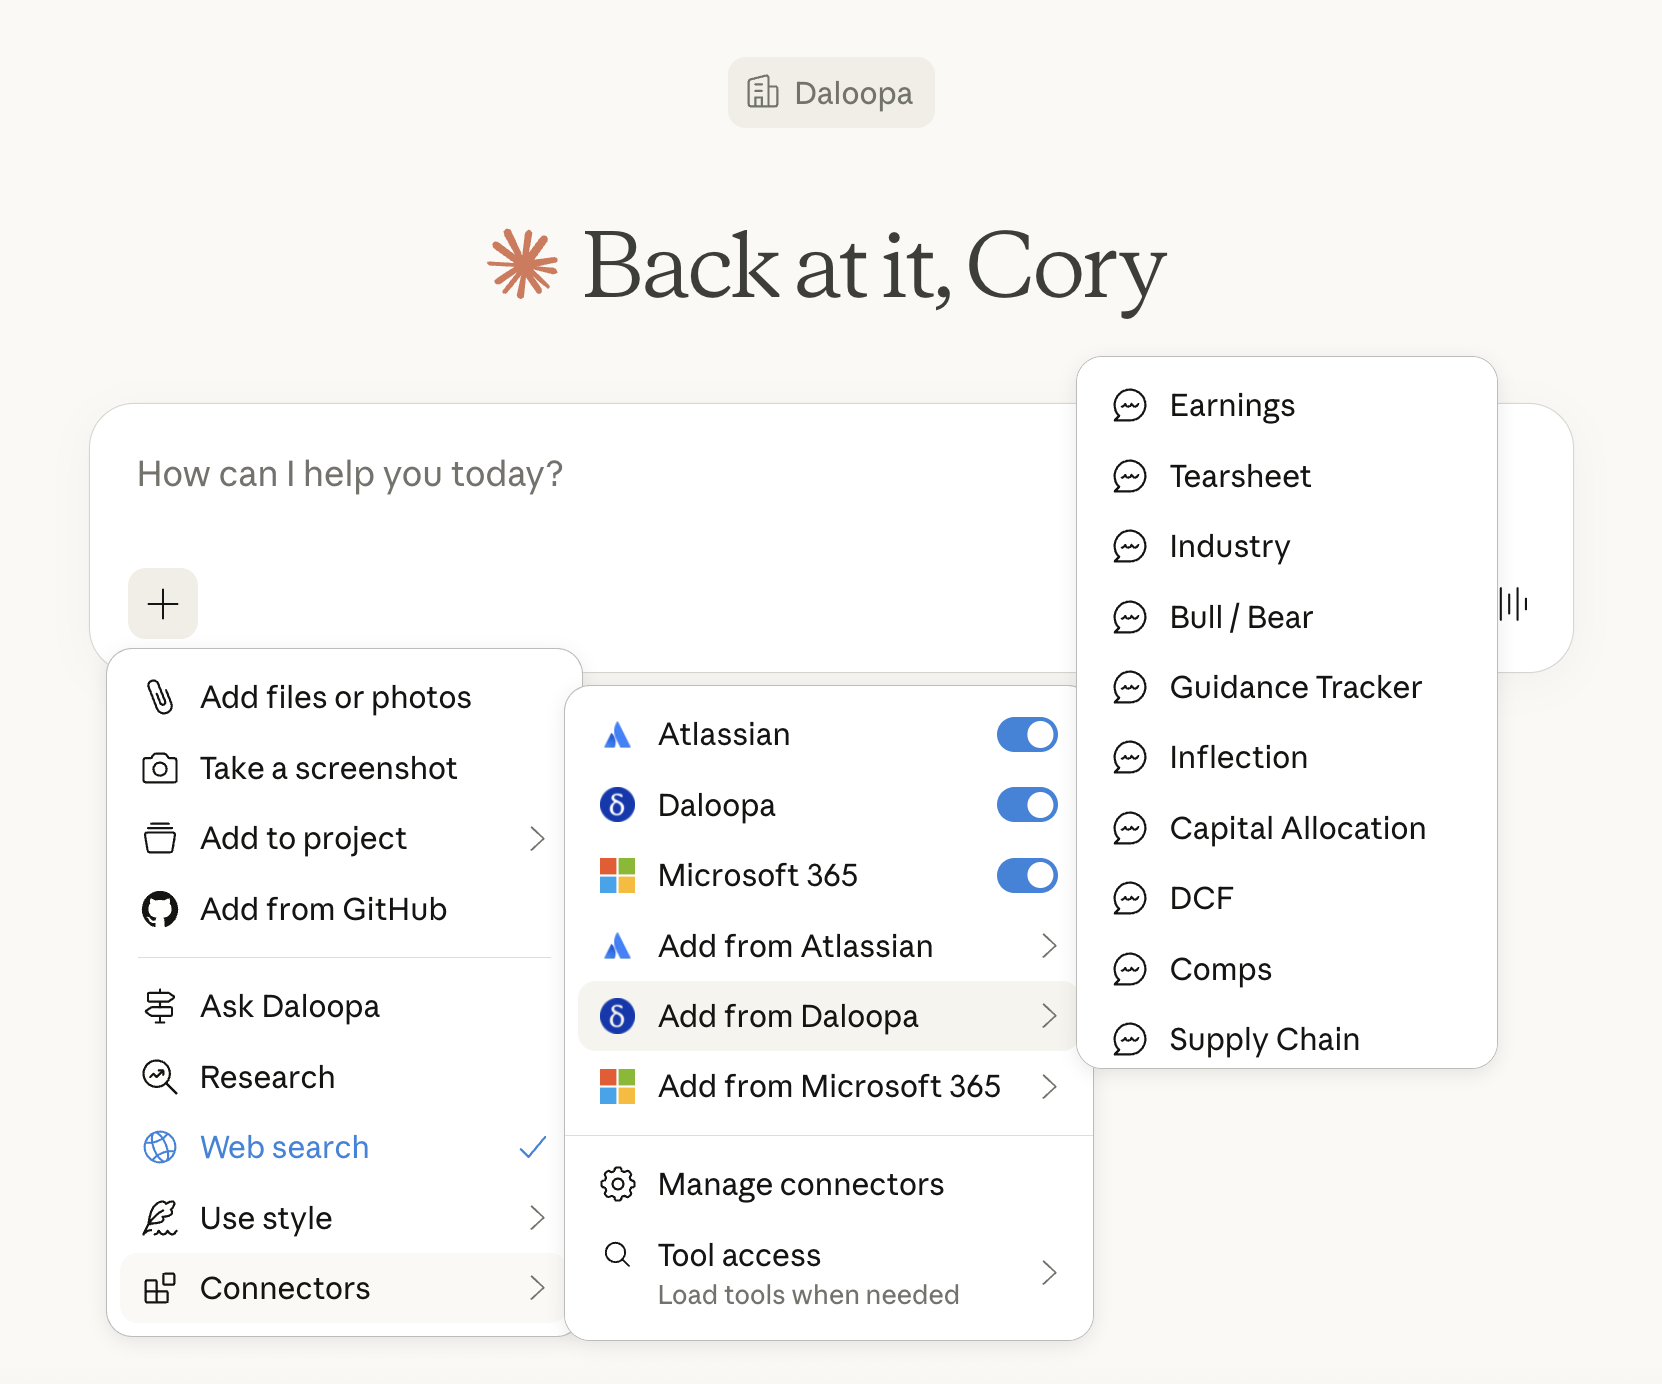Click the Tool access search icon
The width and height of the screenshot is (1662, 1384).
(x=618, y=1254)
